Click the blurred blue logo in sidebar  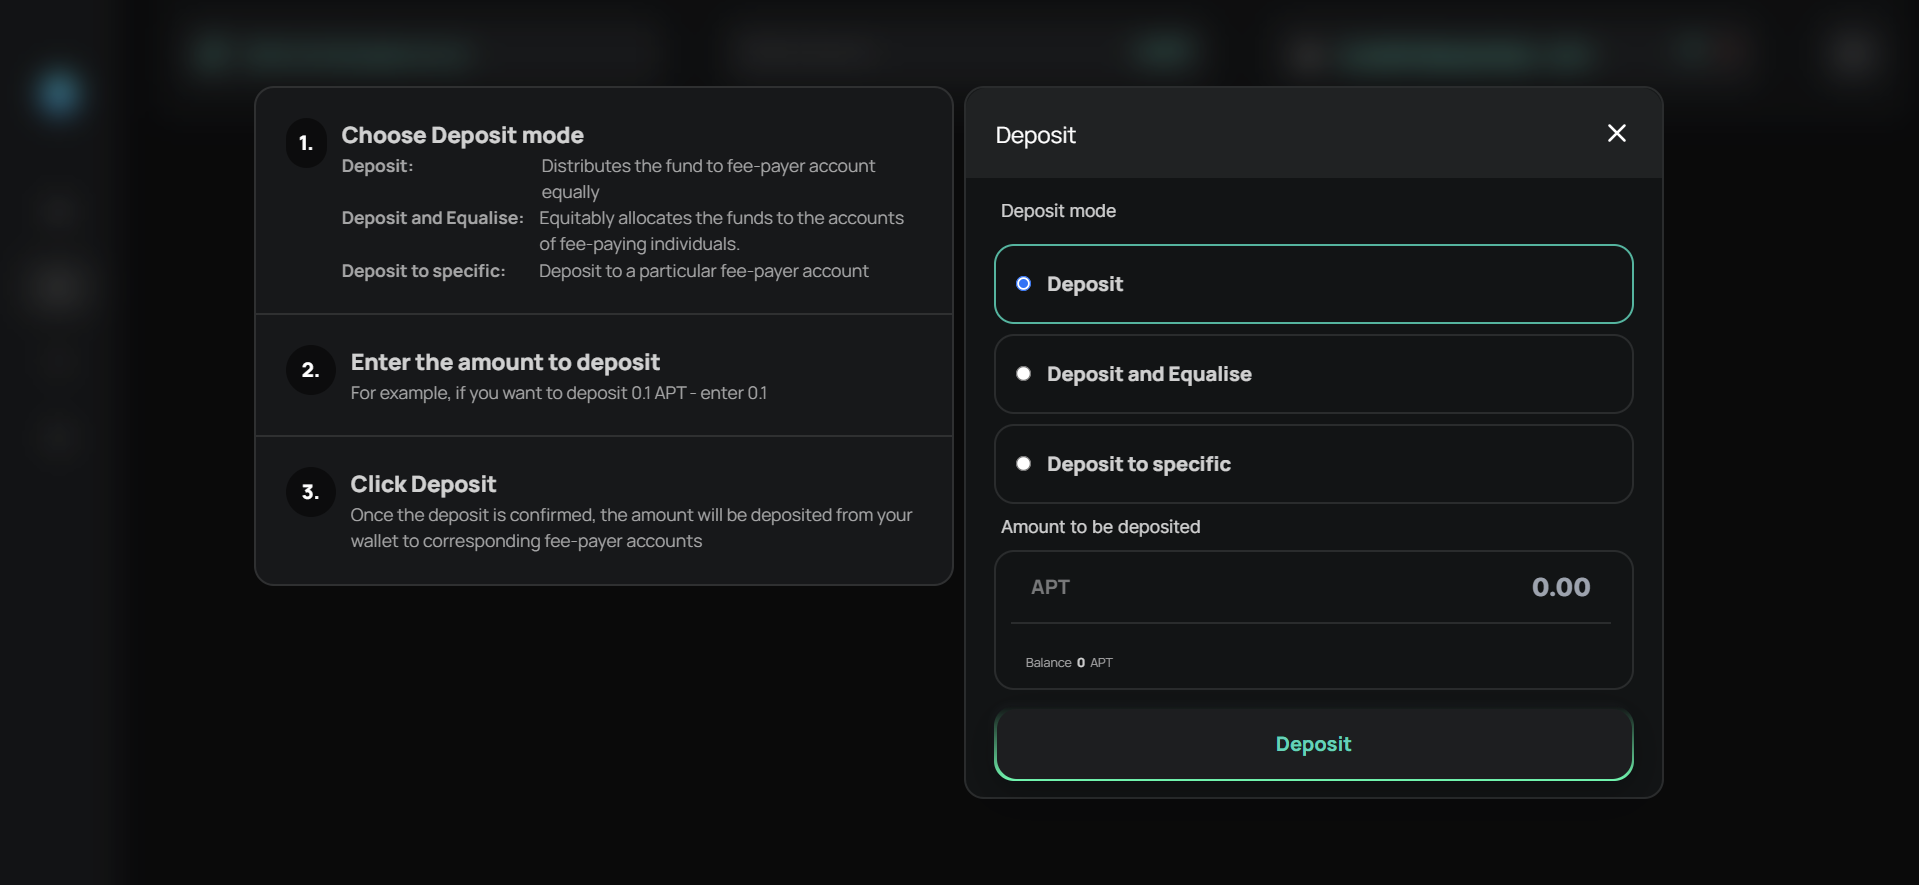[58, 94]
